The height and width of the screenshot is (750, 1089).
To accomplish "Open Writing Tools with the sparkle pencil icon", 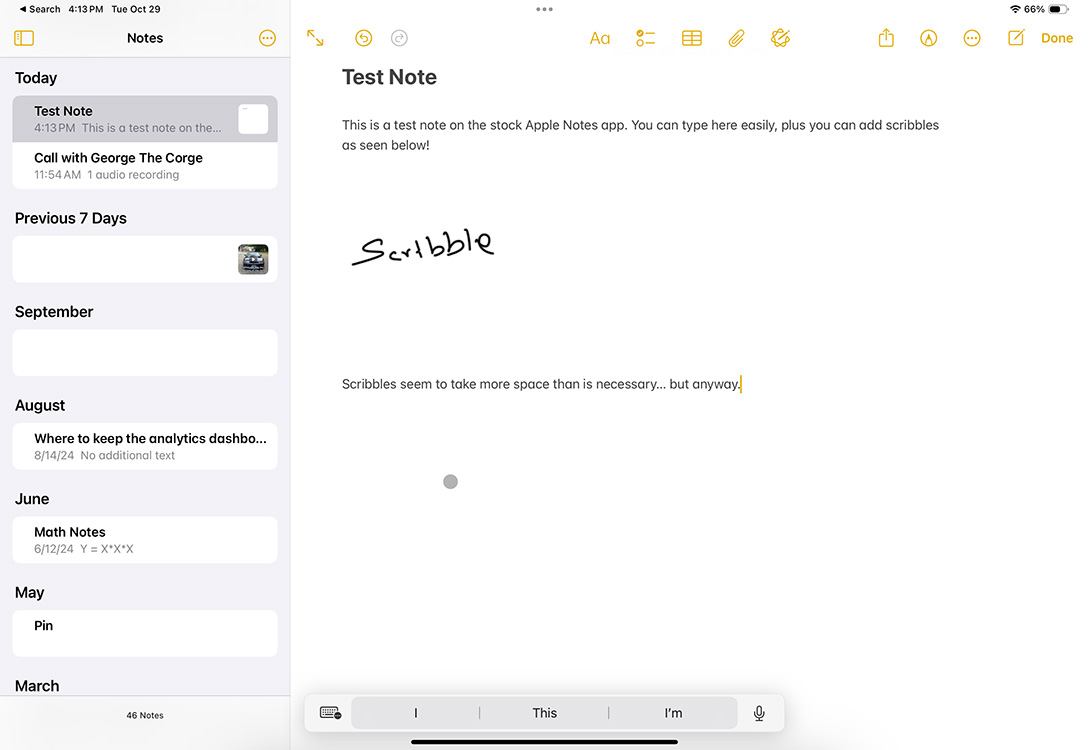I will click(781, 37).
